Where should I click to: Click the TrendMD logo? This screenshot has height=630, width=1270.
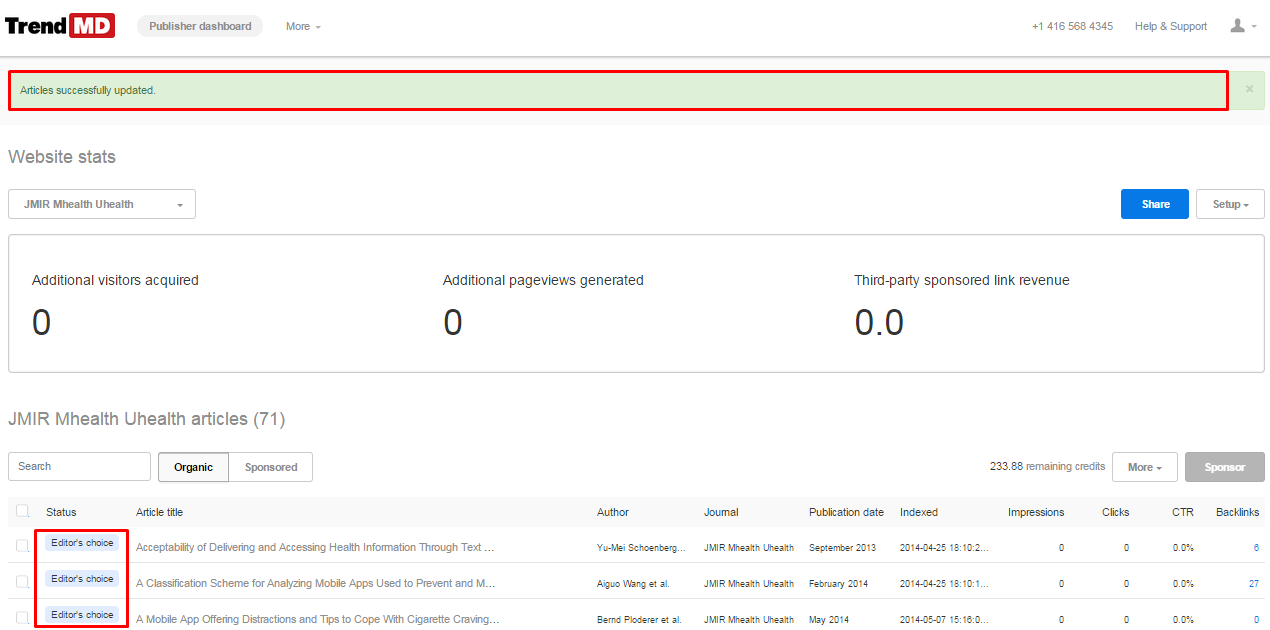tap(60, 26)
